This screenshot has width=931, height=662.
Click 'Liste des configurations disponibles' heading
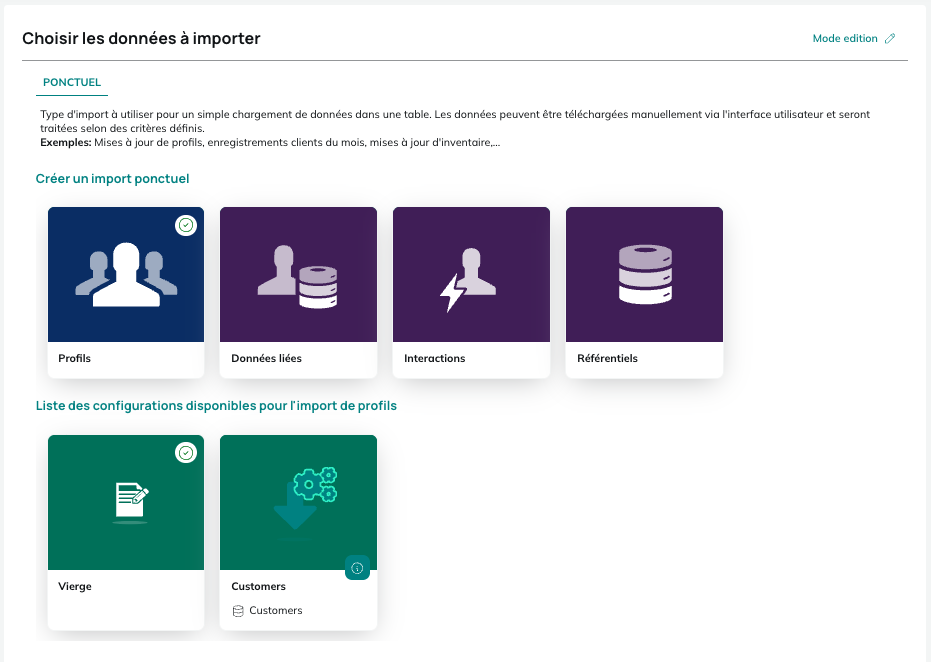pos(216,406)
